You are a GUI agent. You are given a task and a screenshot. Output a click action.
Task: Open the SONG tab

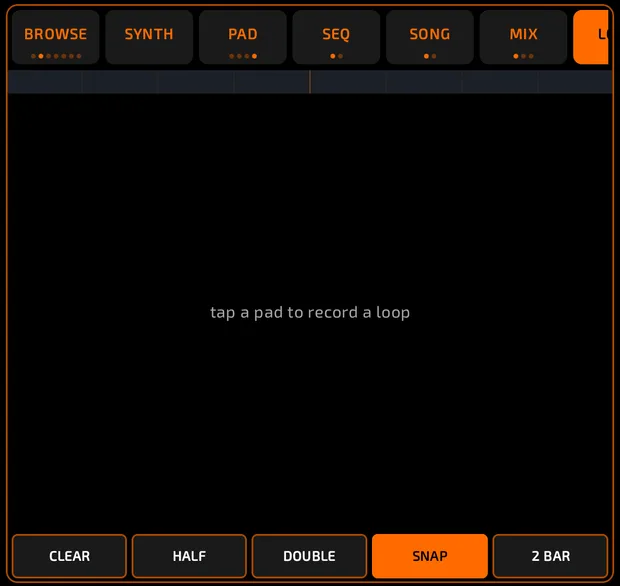coord(430,37)
